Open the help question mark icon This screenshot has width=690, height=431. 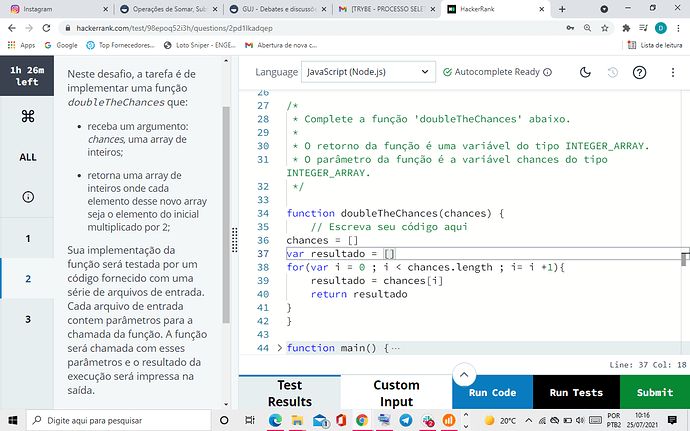pos(639,72)
